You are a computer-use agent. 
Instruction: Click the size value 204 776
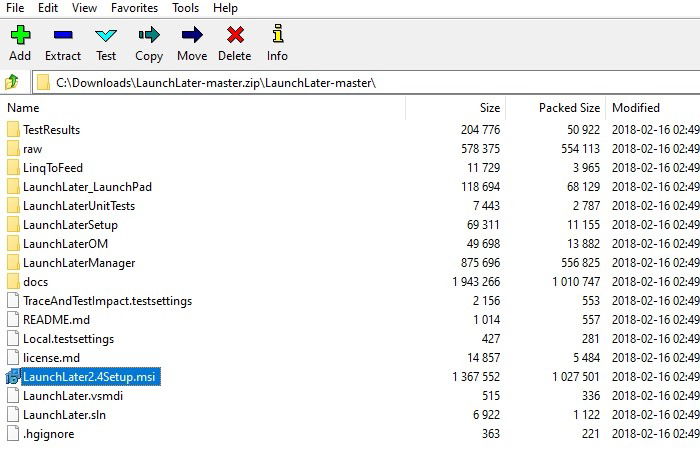480,130
